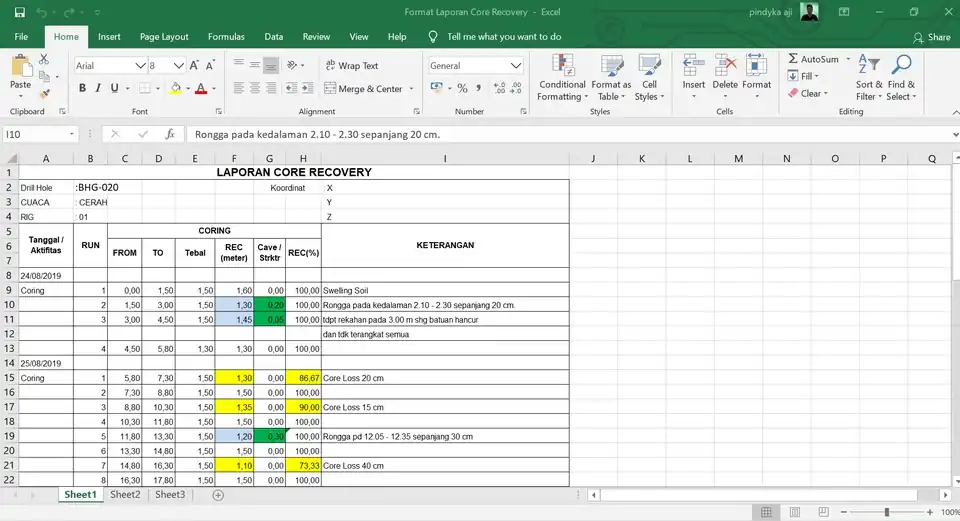Open the Borders dropdown arrow
This screenshot has width=960, height=521.
pyautogui.click(x=158, y=89)
